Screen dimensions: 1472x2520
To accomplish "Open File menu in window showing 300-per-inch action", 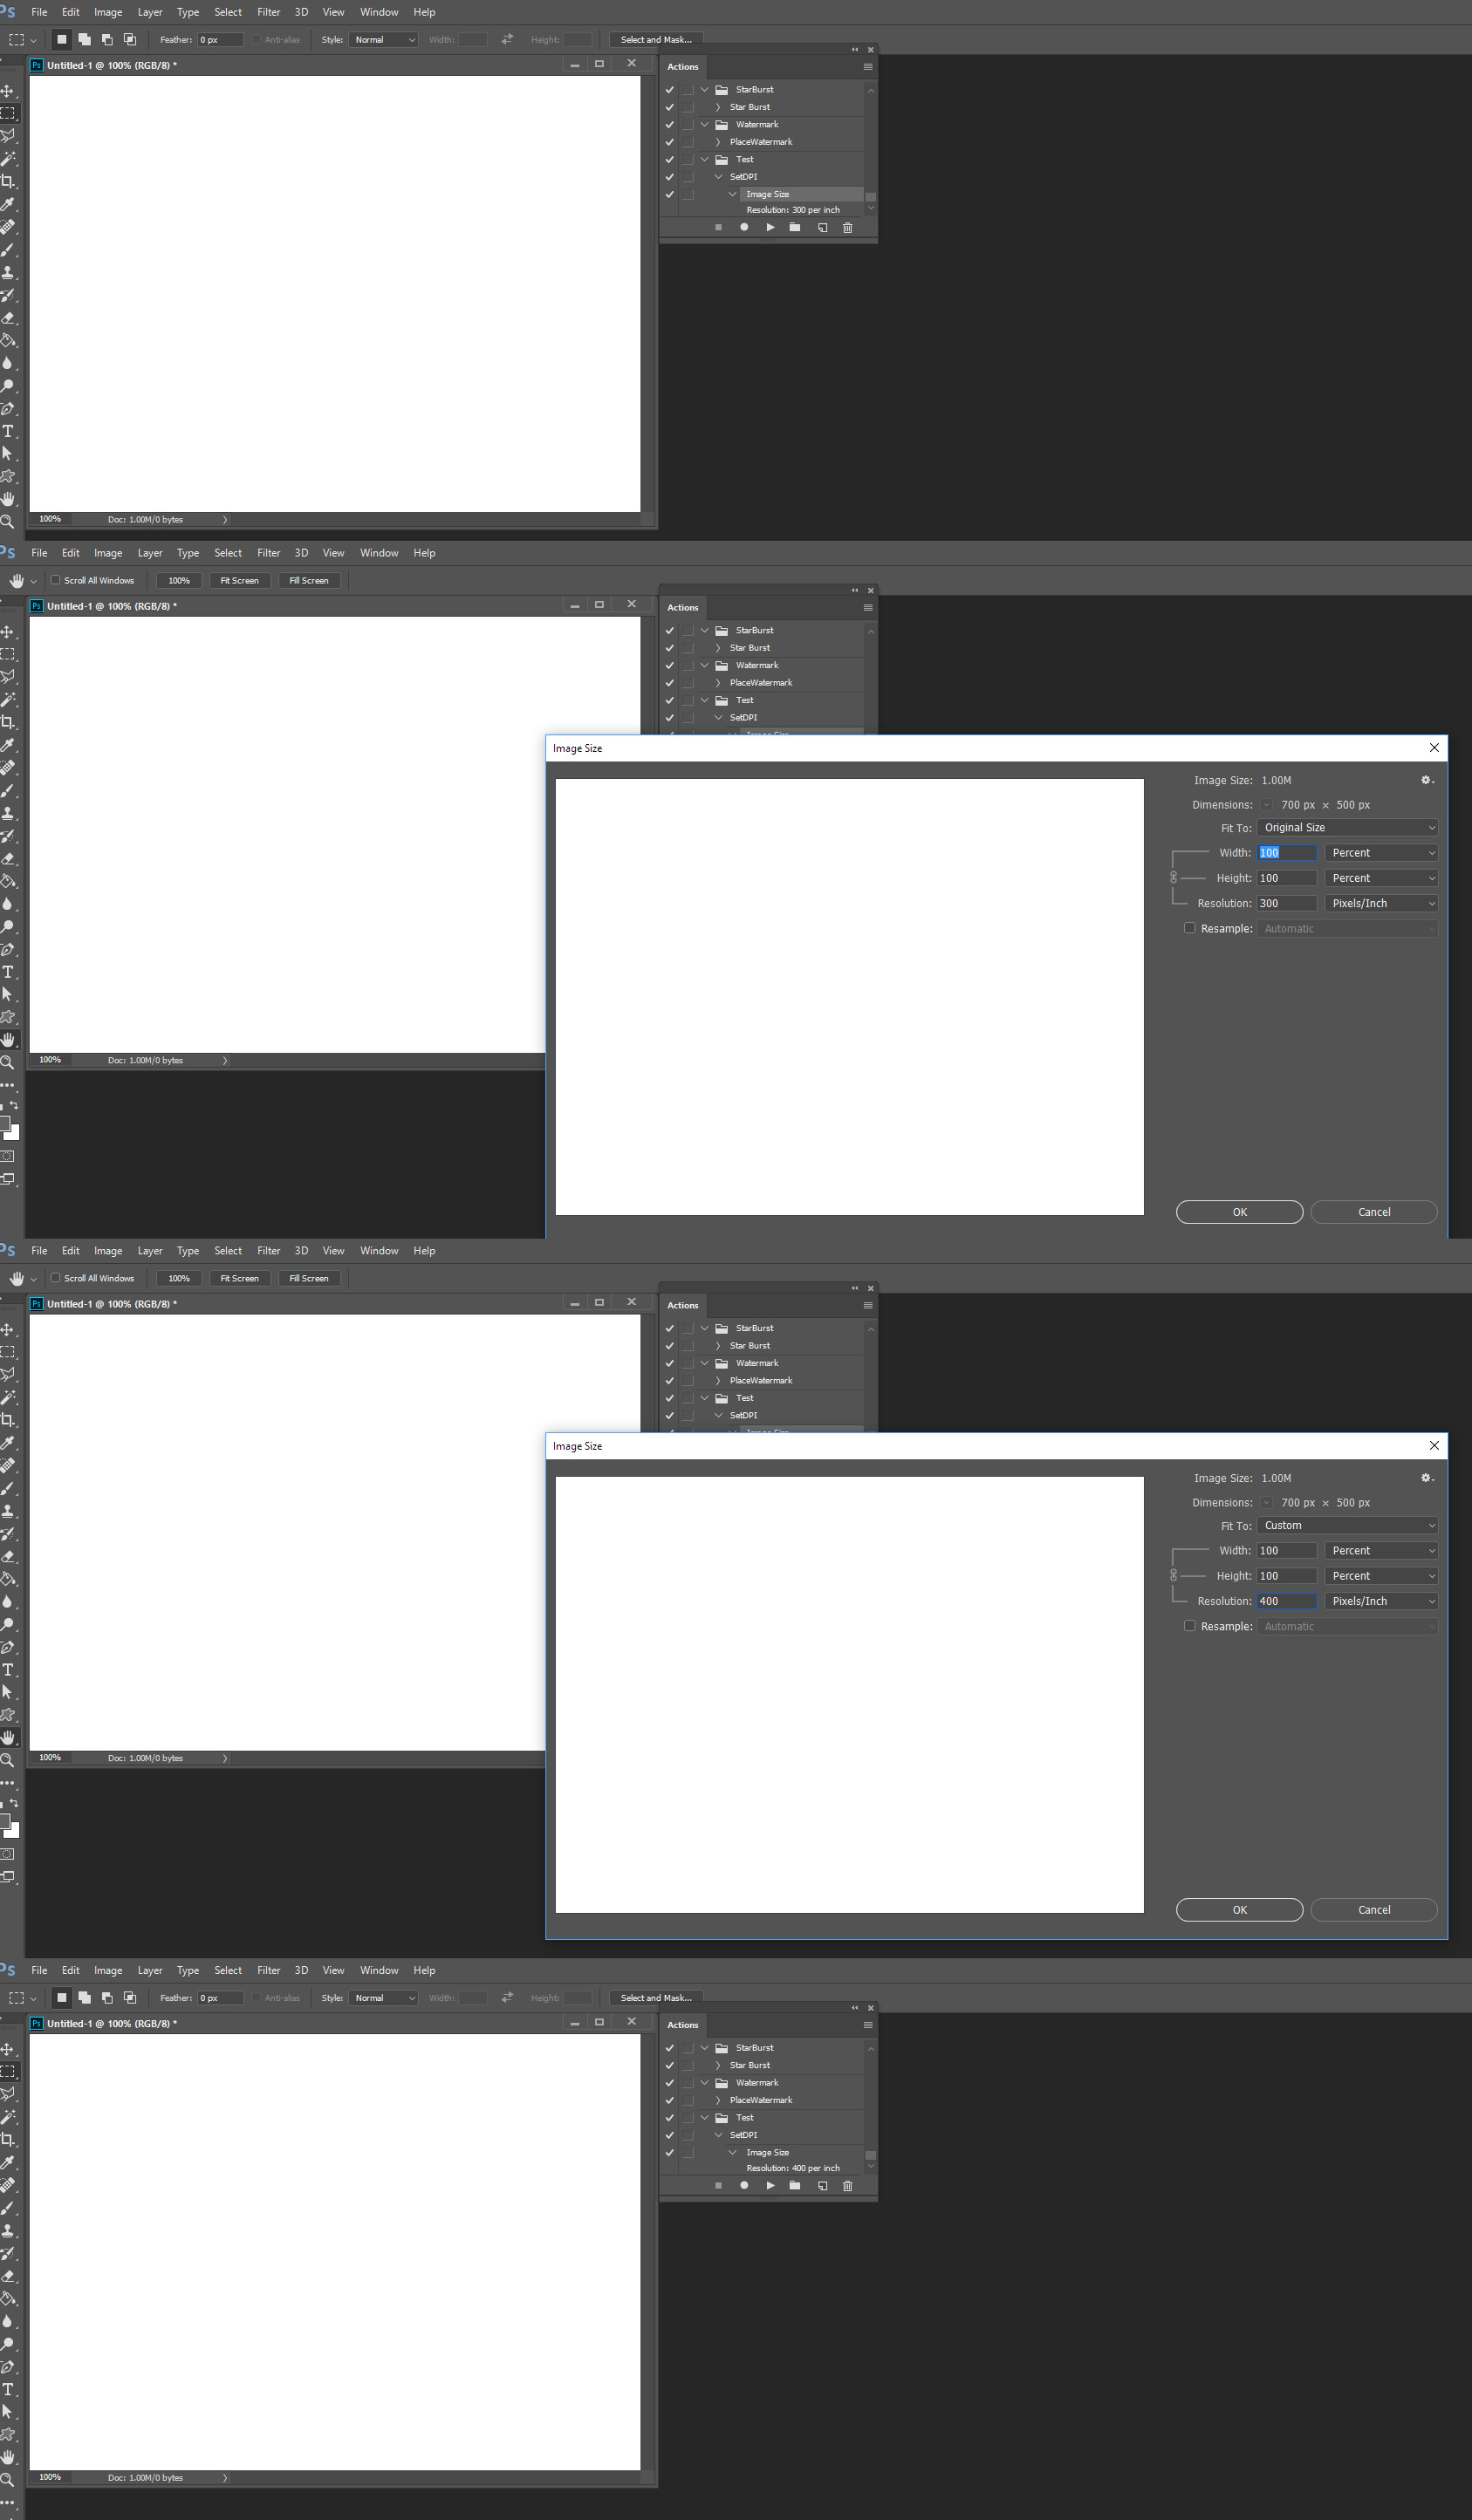I will (x=40, y=12).
